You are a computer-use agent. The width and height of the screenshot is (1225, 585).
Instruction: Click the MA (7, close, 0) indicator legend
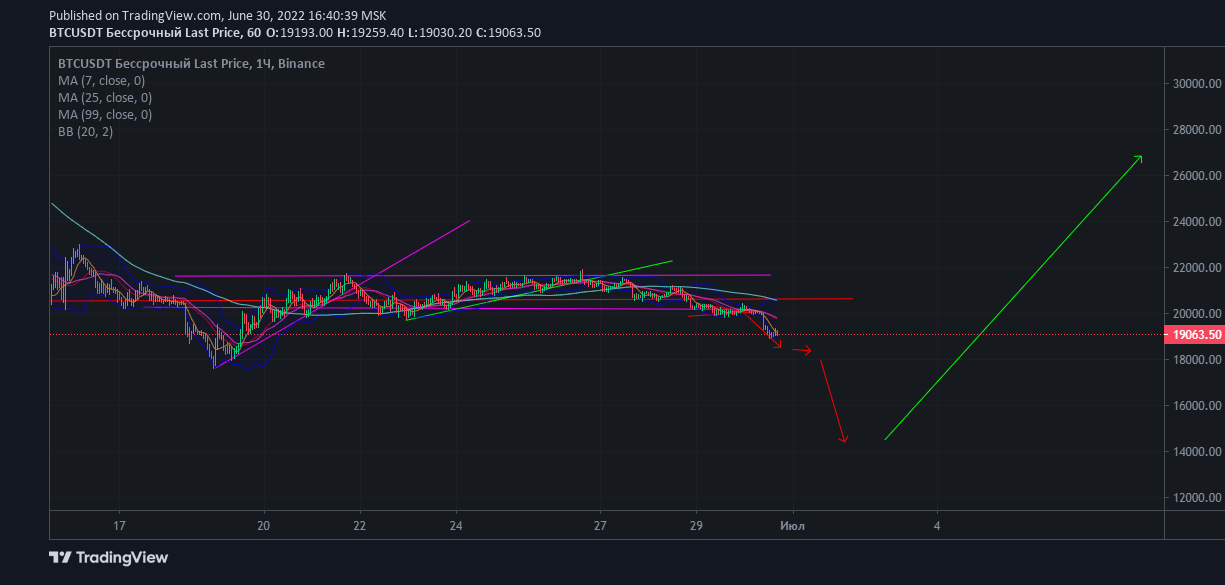click(101, 81)
